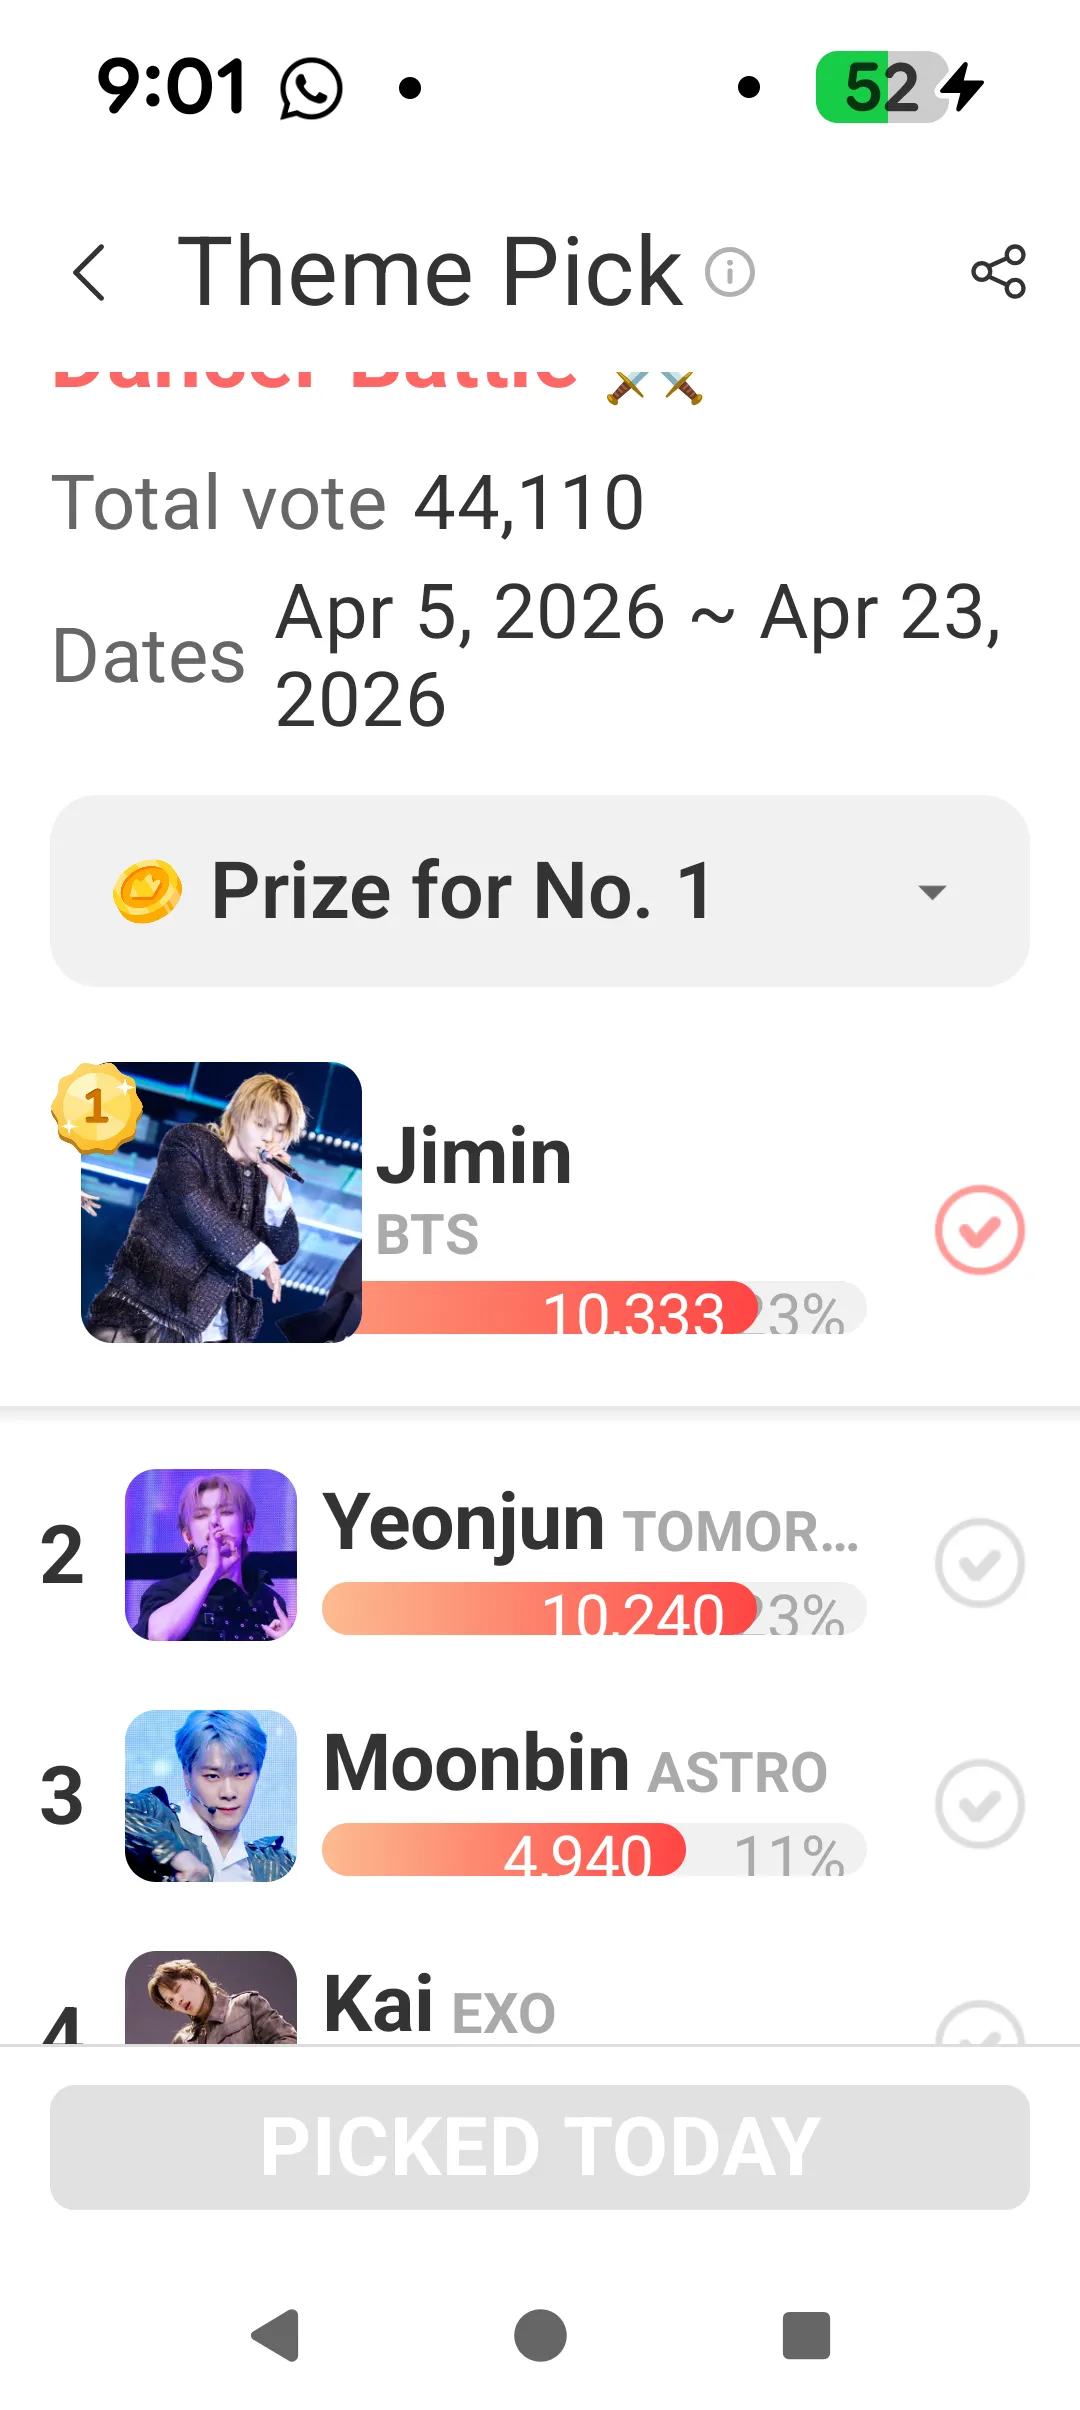The height and width of the screenshot is (2410, 1080).
Task: Open Moonbin's profile photo thumbnail
Action: [211, 1796]
